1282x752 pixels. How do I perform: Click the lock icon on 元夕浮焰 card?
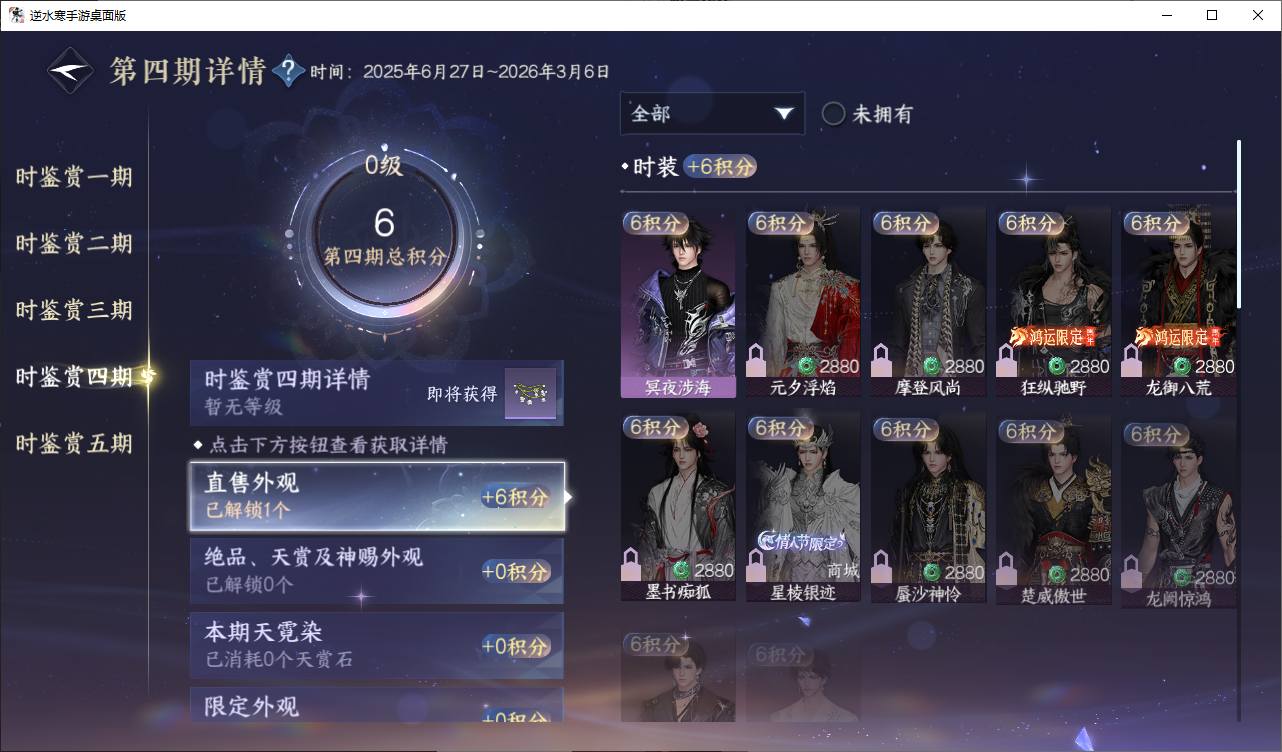click(x=757, y=361)
